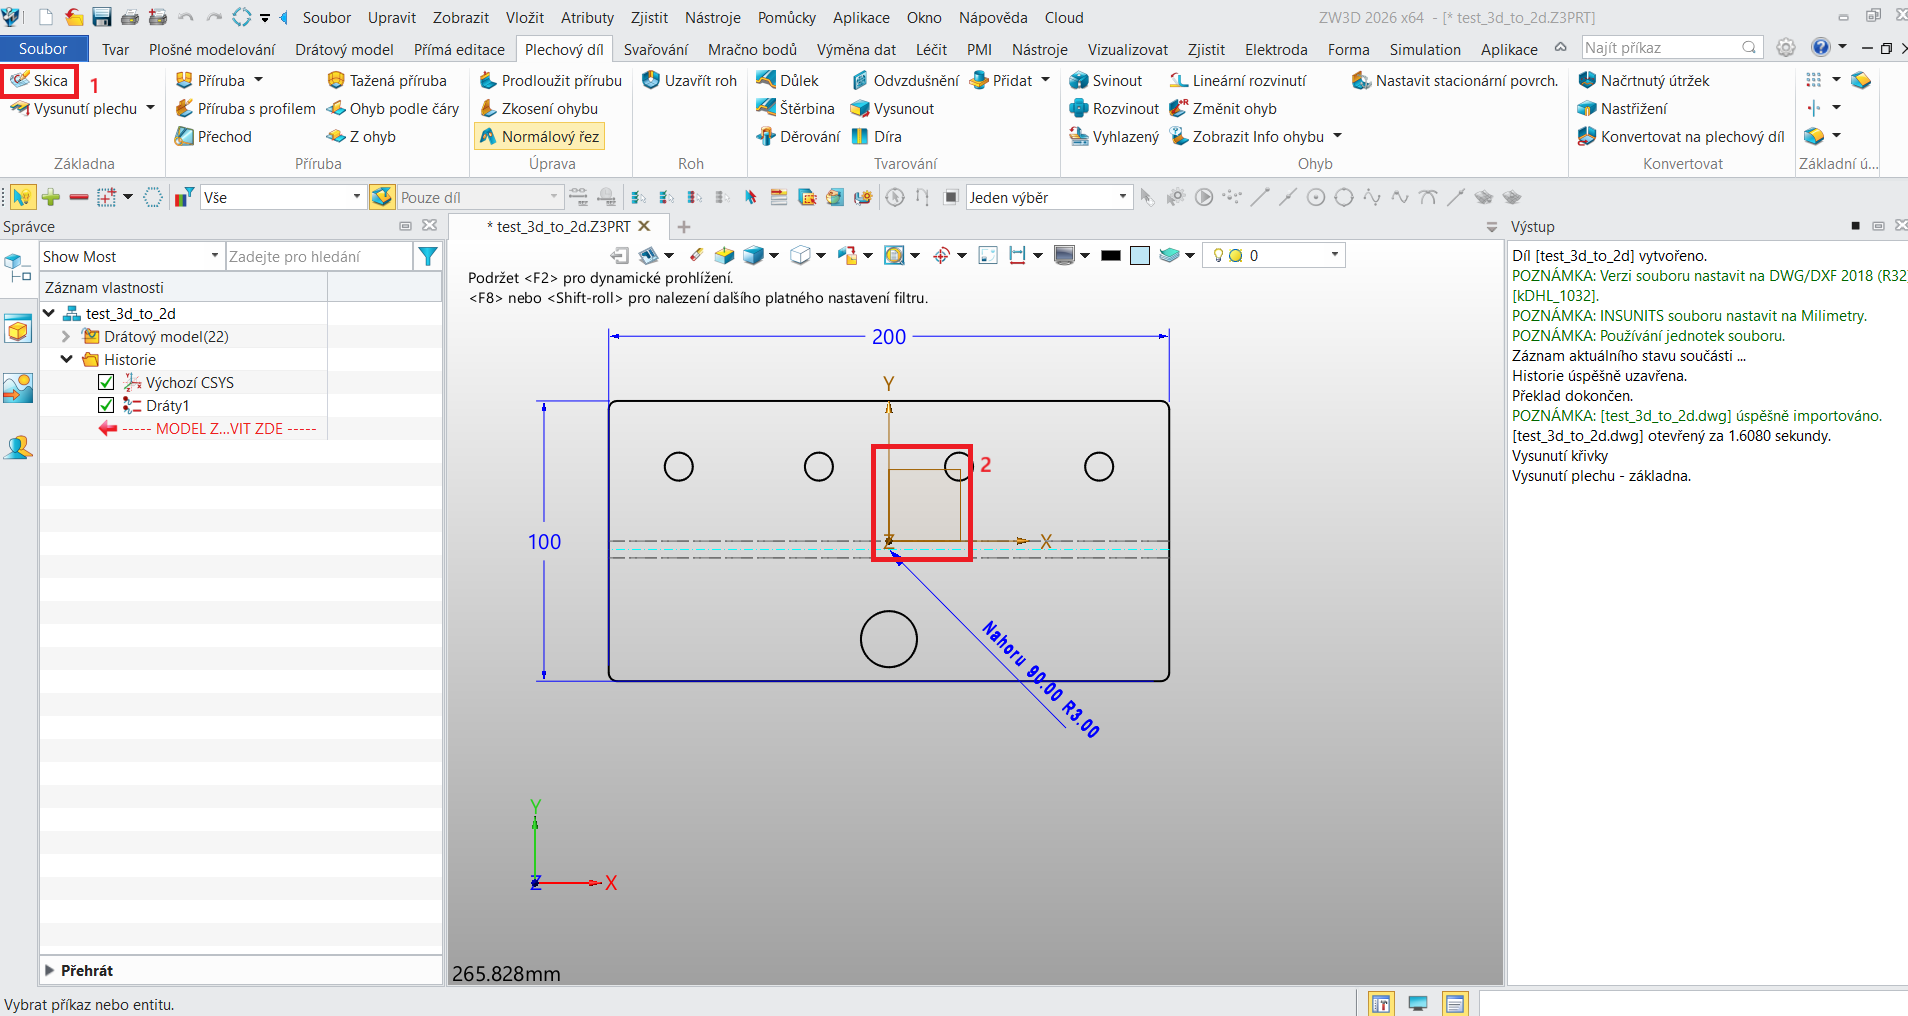The height and width of the screenshot is (1016, 1908).
Task: Click the Najít příkaz search field
Action: (x=1672, y=47)
